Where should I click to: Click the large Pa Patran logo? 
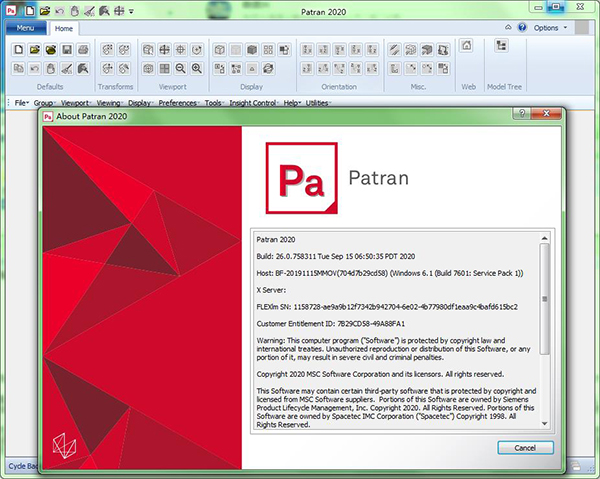302,178
